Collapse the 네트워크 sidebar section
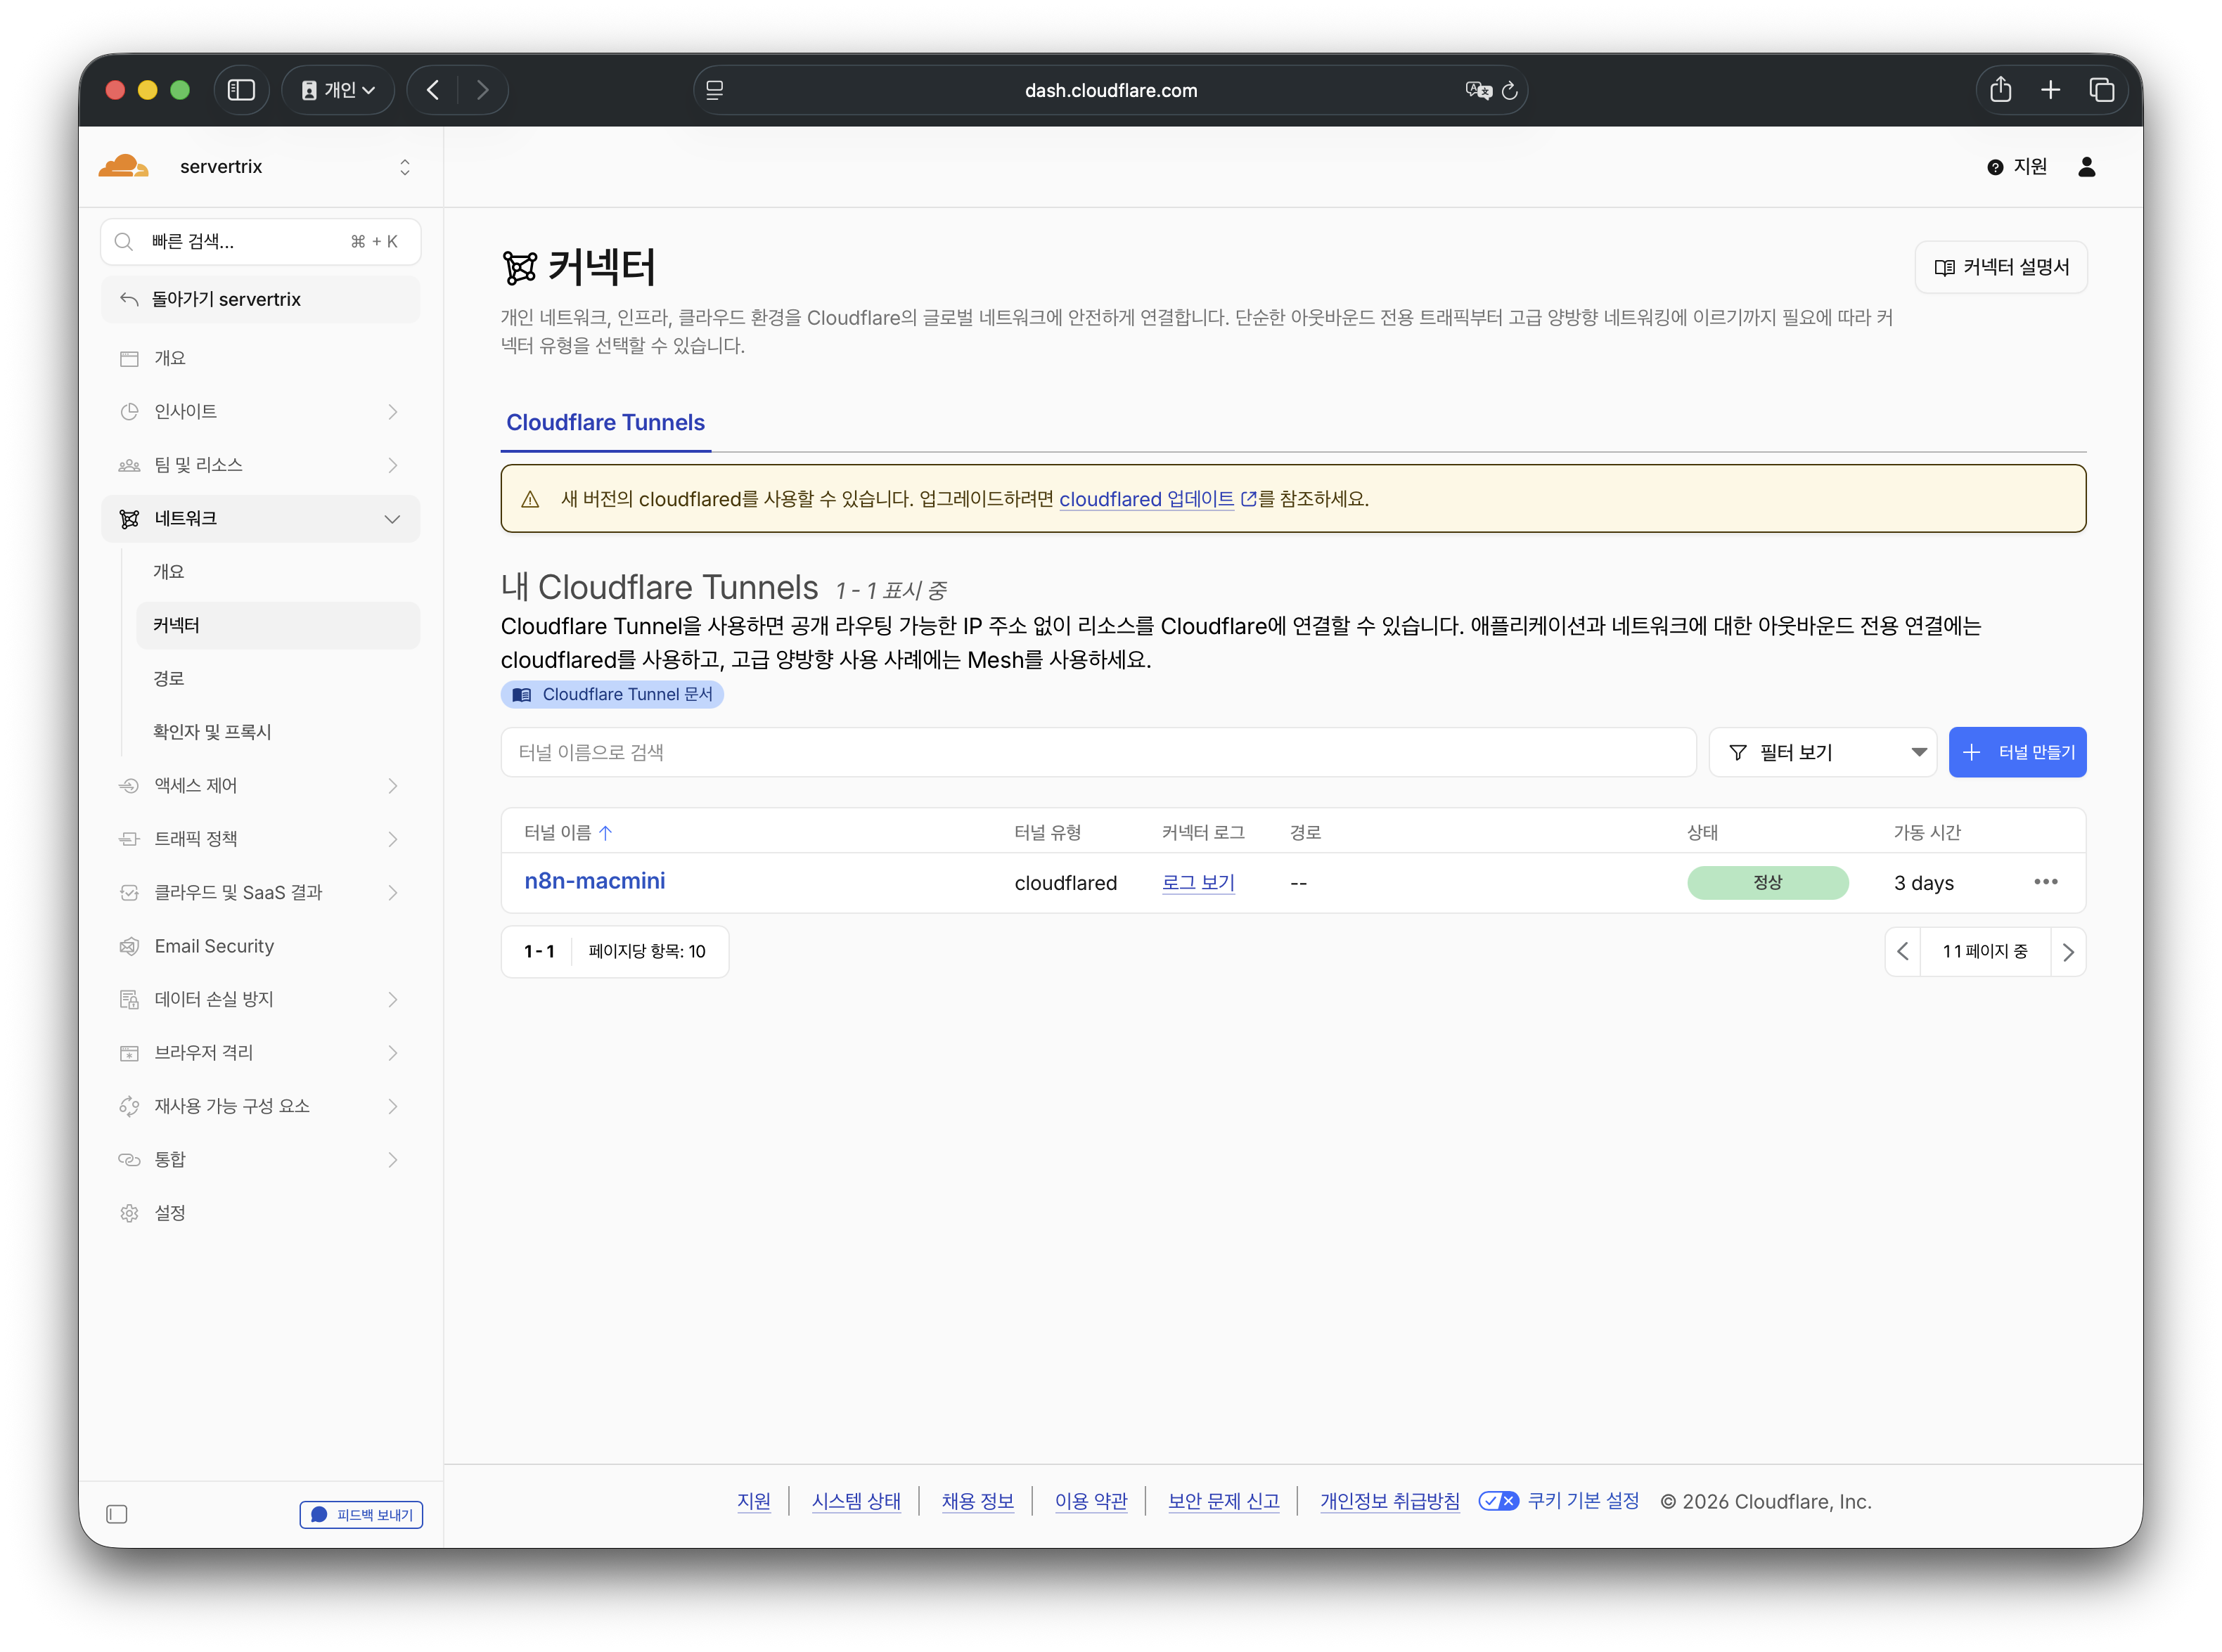 261,519
